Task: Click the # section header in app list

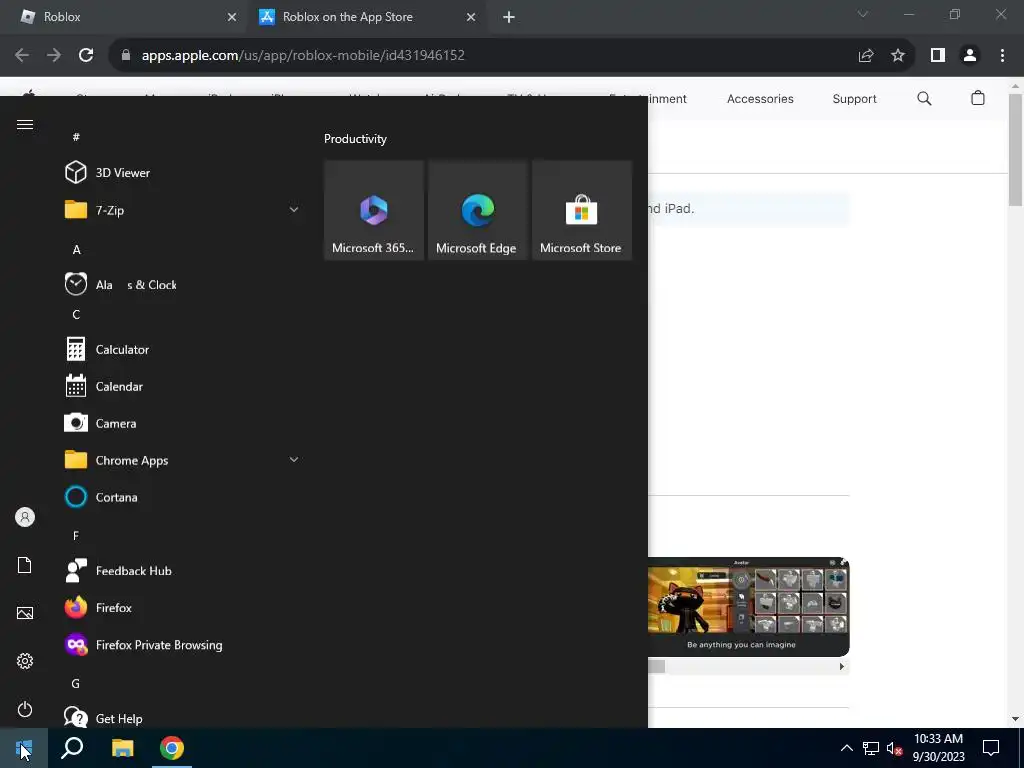Action: point(76,136)
